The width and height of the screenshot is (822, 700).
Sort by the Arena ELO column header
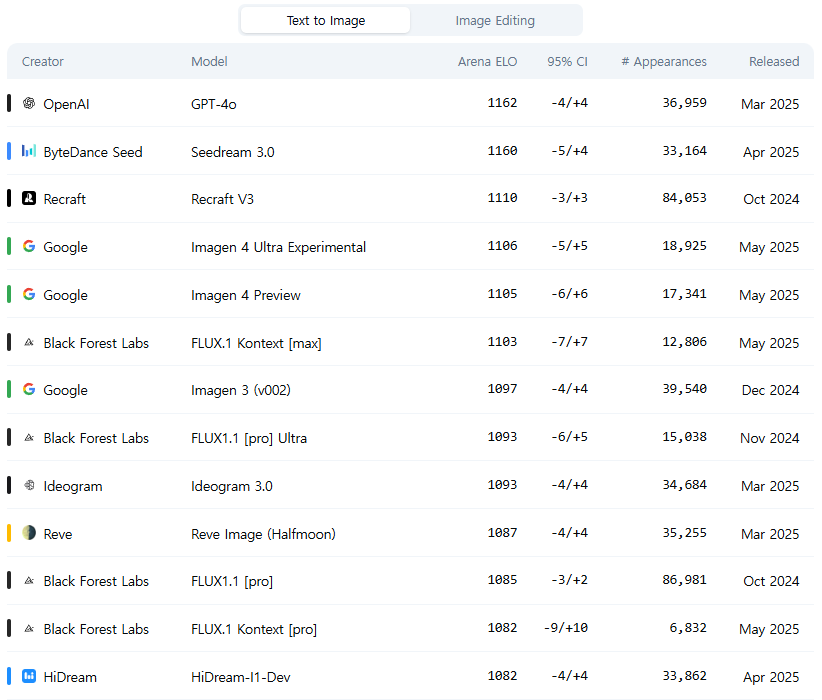tap(487, 62)
